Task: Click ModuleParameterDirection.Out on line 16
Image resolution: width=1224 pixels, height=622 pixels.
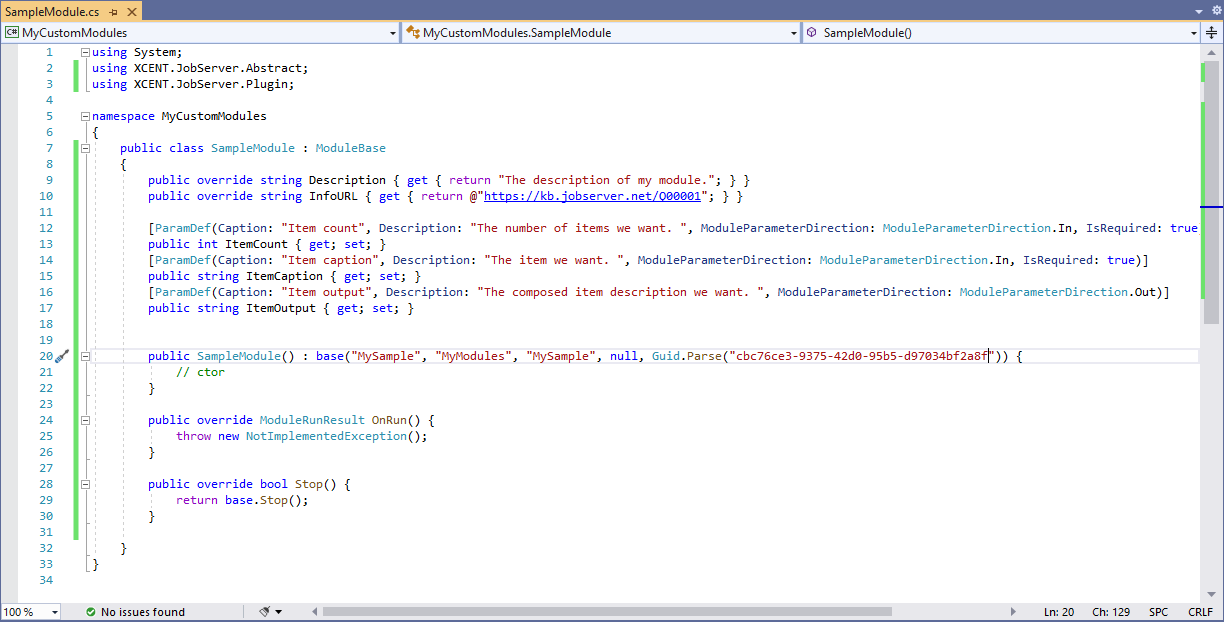Action: pyautogui.click(x=1060, y=292)
